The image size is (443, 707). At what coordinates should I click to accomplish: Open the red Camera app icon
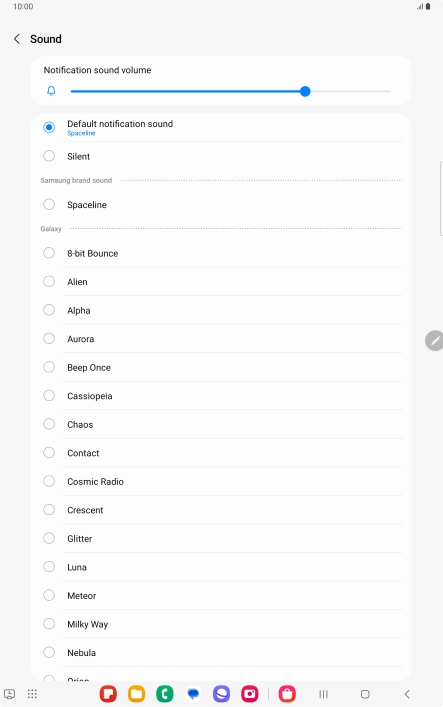249,694
